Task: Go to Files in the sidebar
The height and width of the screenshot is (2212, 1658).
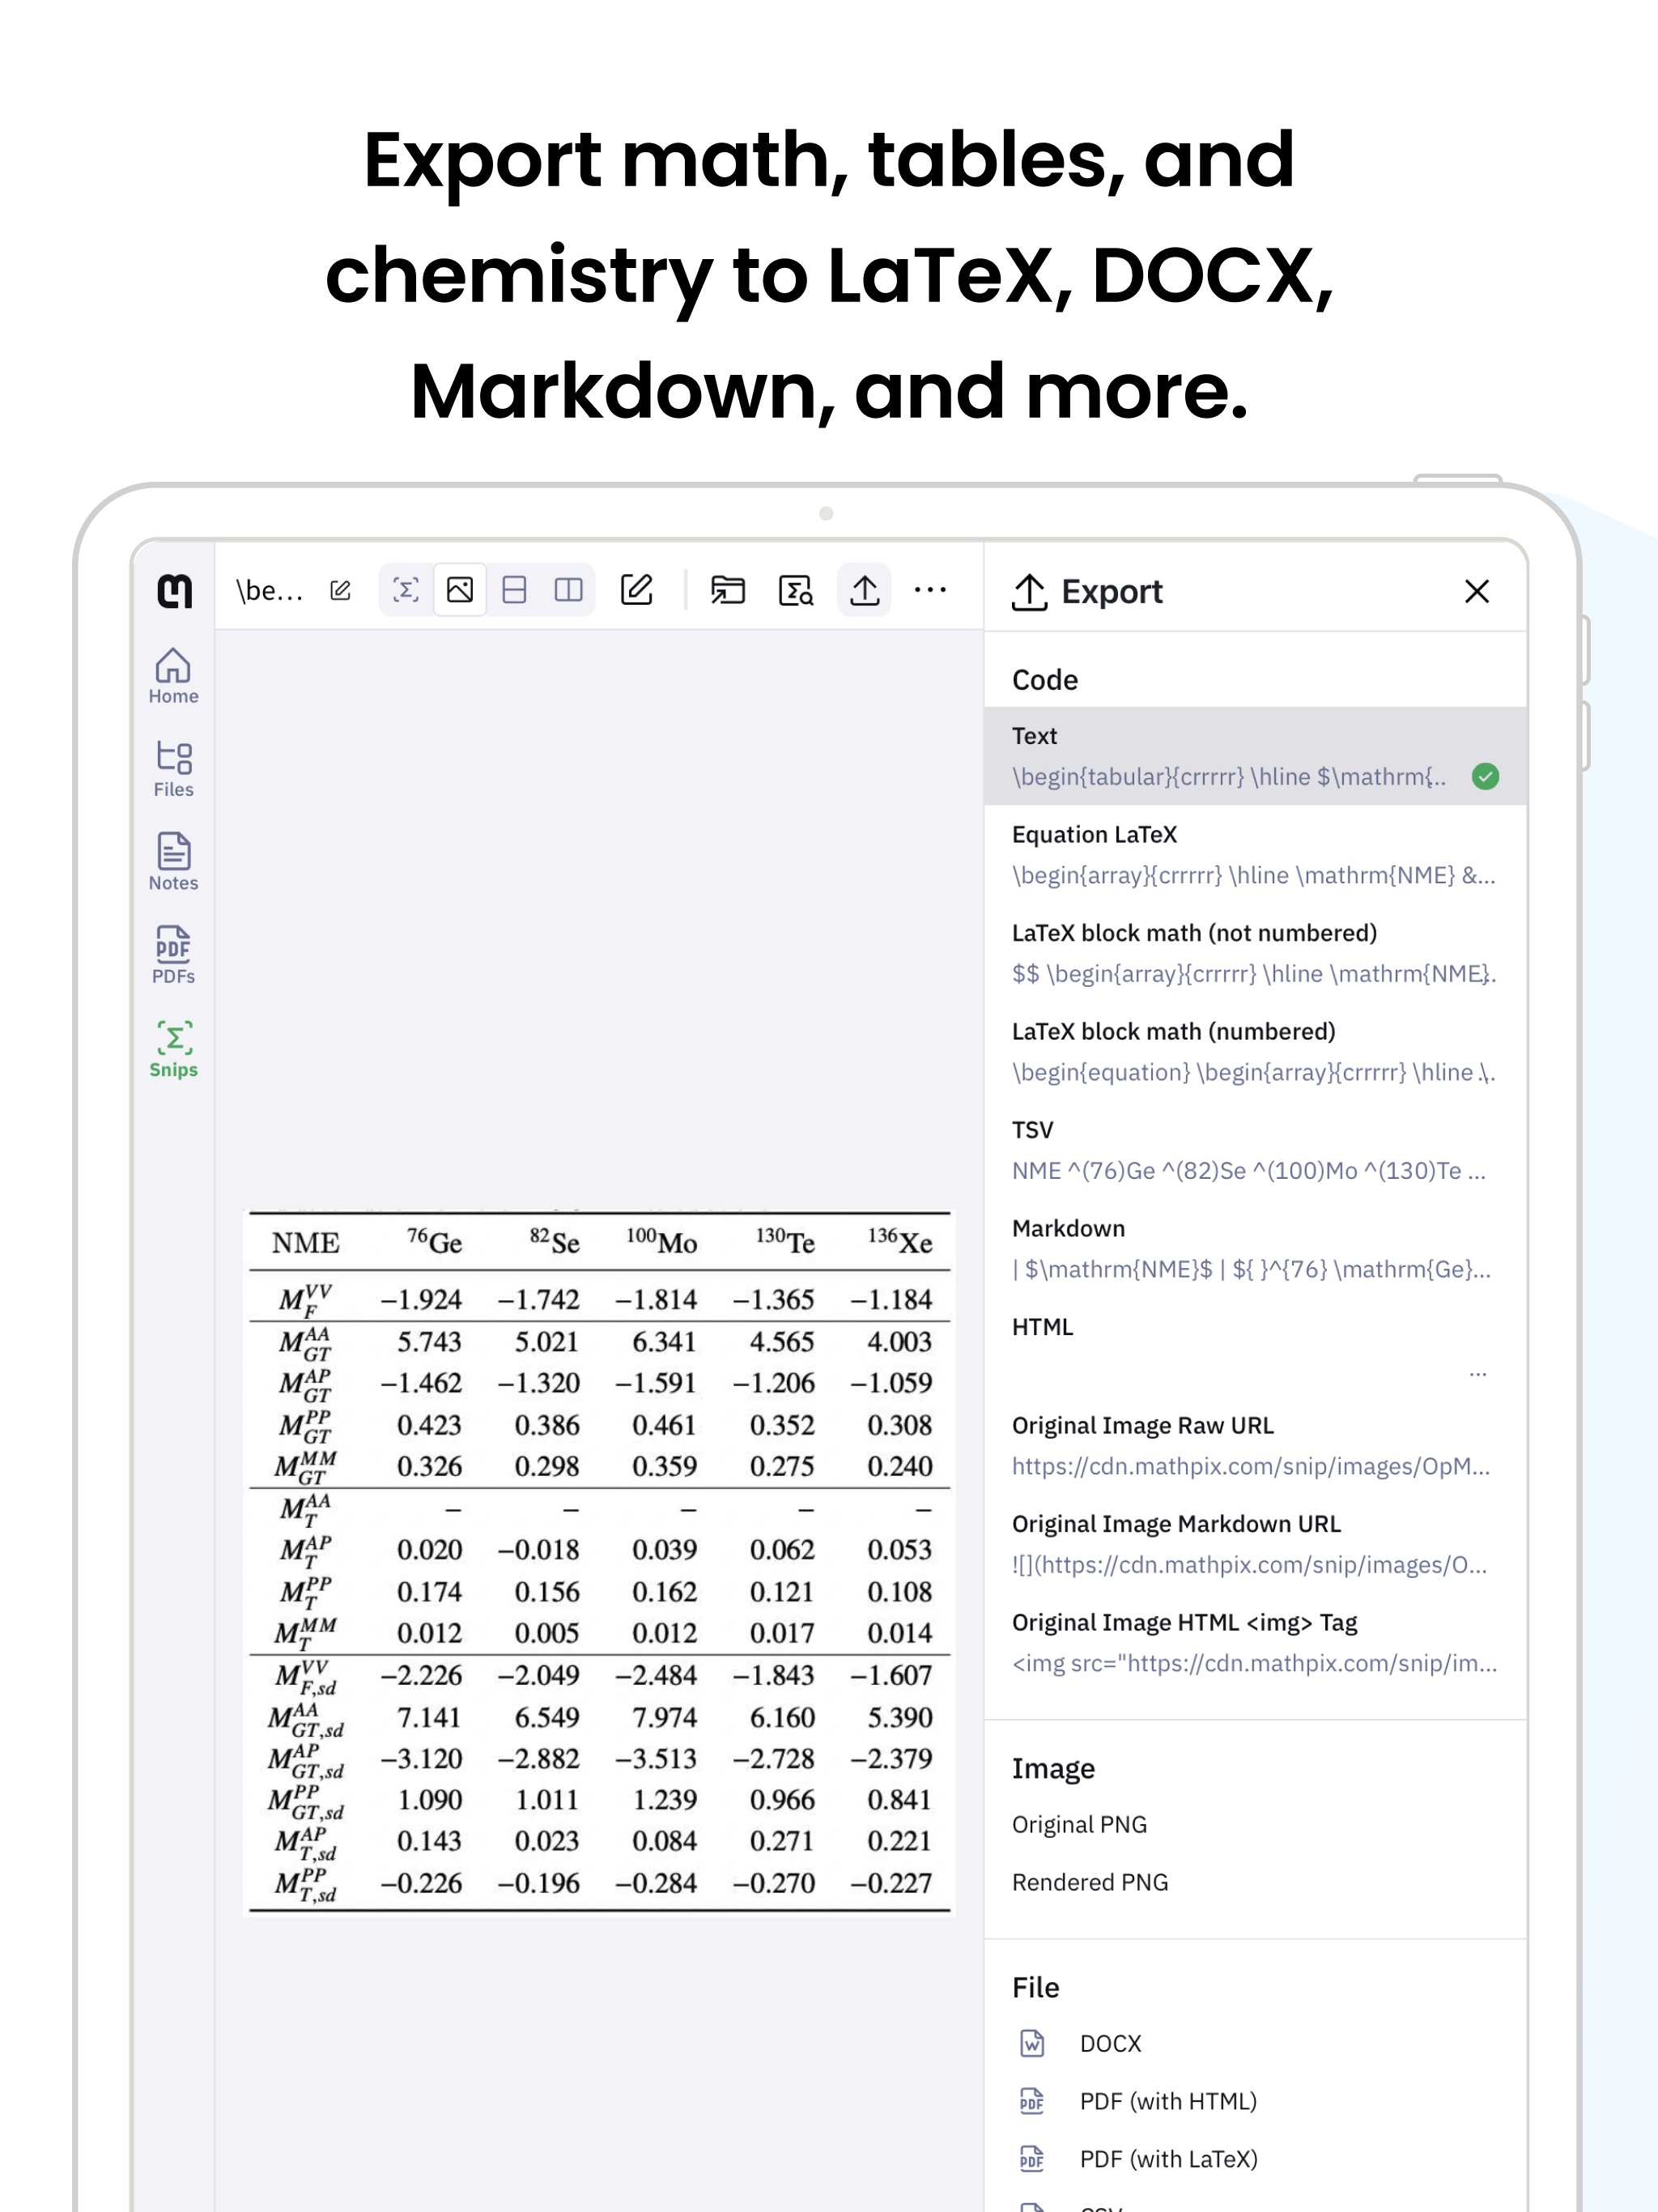Action: [x=173, y=769]
